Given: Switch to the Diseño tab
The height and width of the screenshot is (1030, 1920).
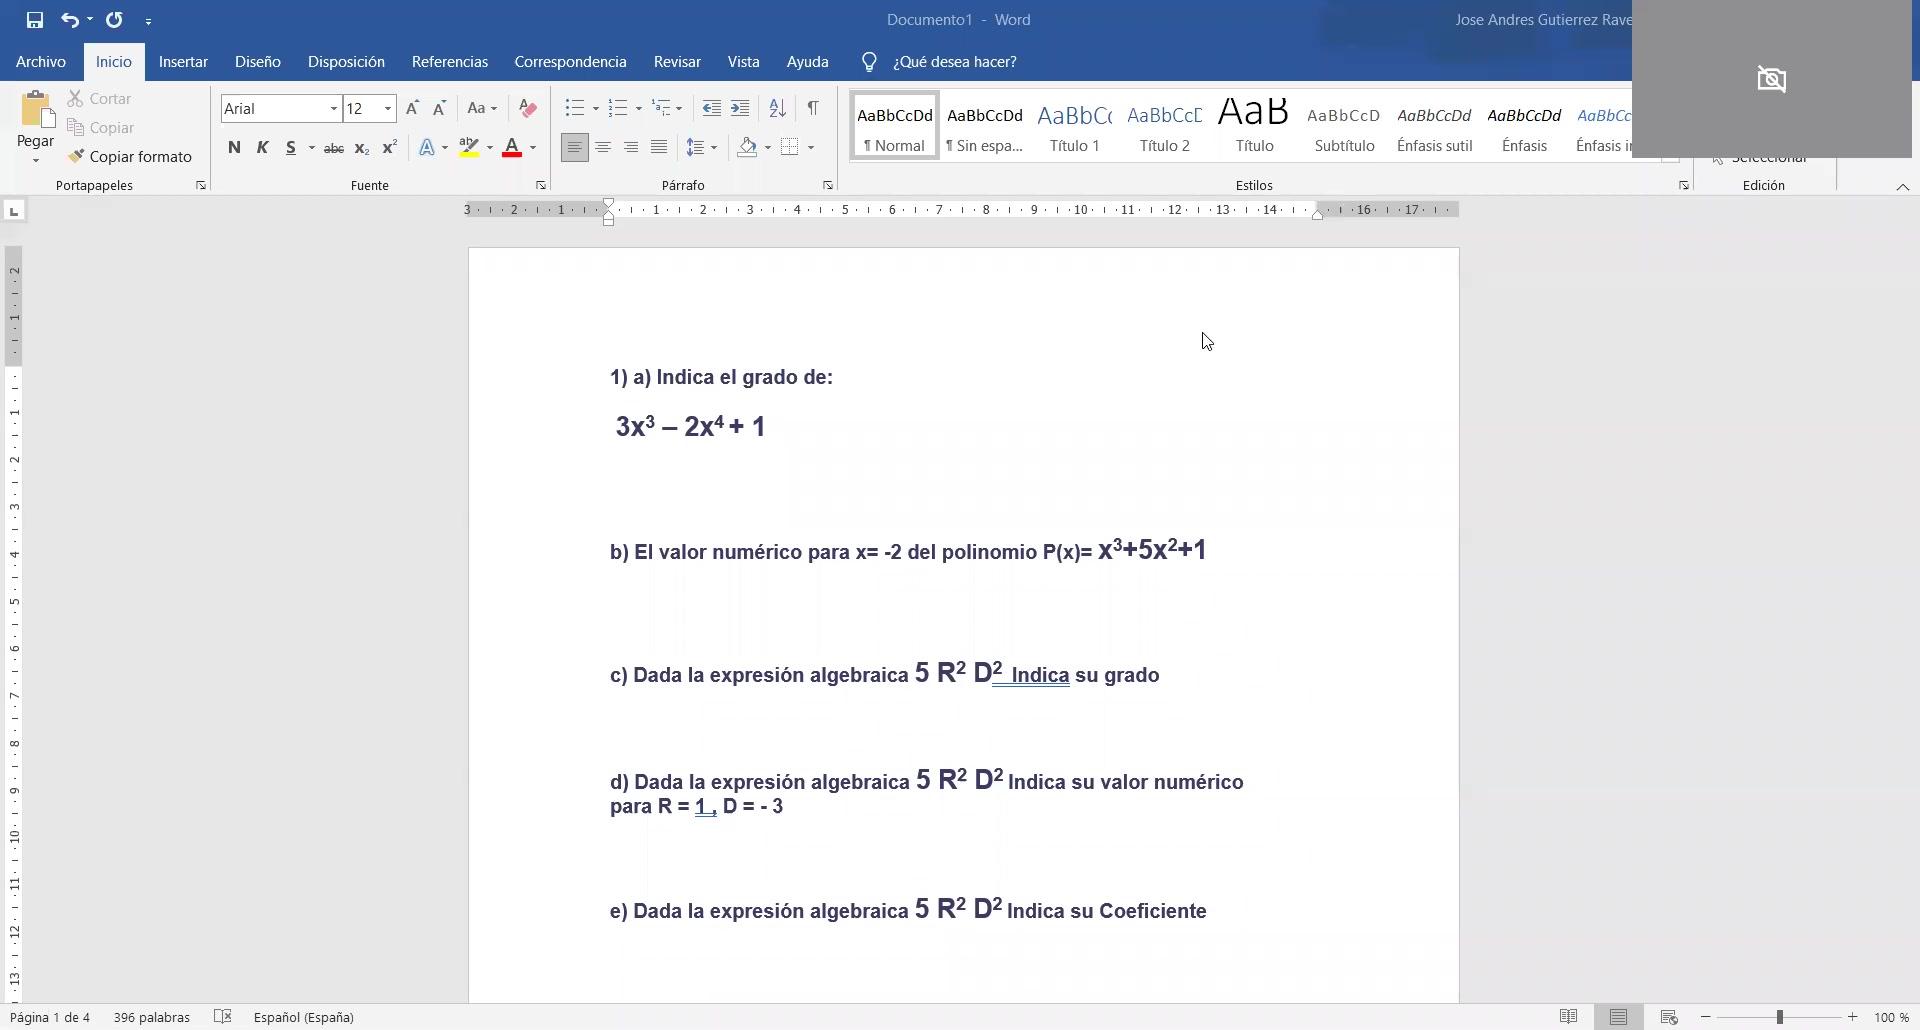Looking at the screenshot, I should (x=258, y=62).
